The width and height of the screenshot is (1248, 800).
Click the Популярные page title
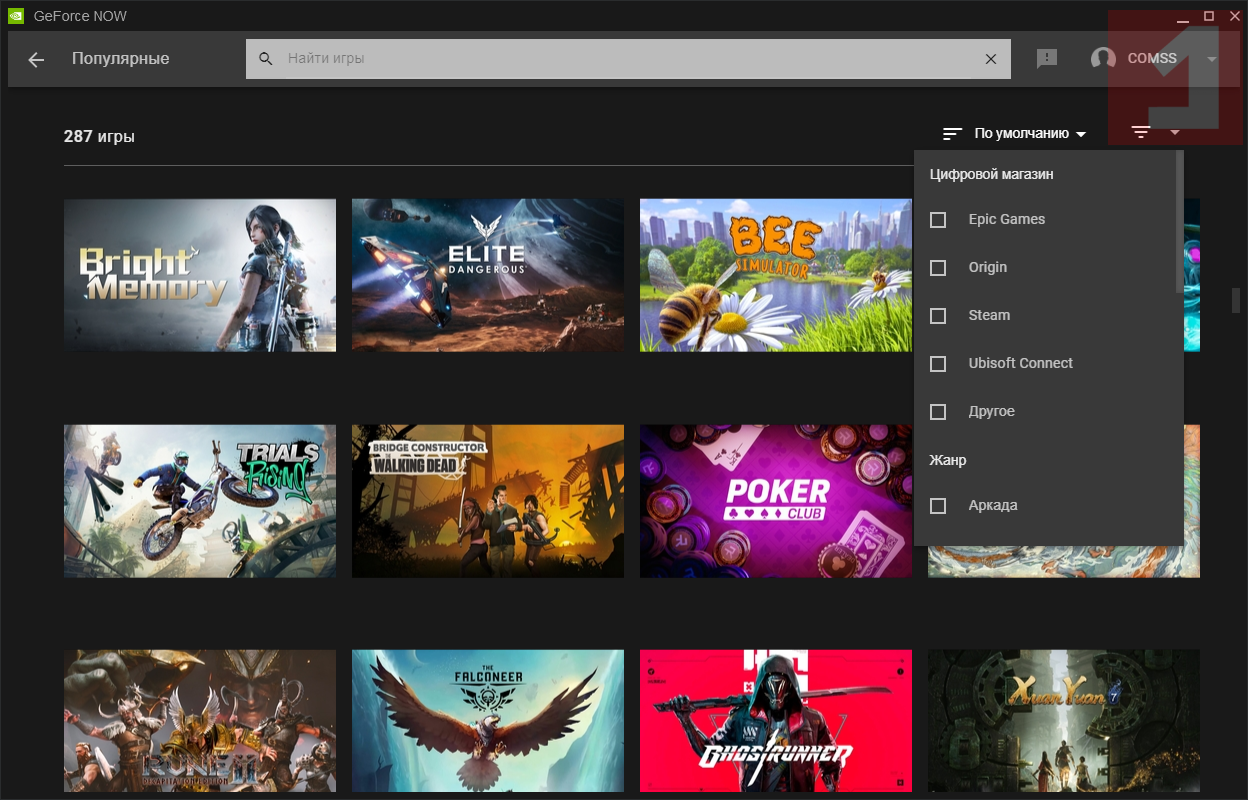click(x=121, y=59)
